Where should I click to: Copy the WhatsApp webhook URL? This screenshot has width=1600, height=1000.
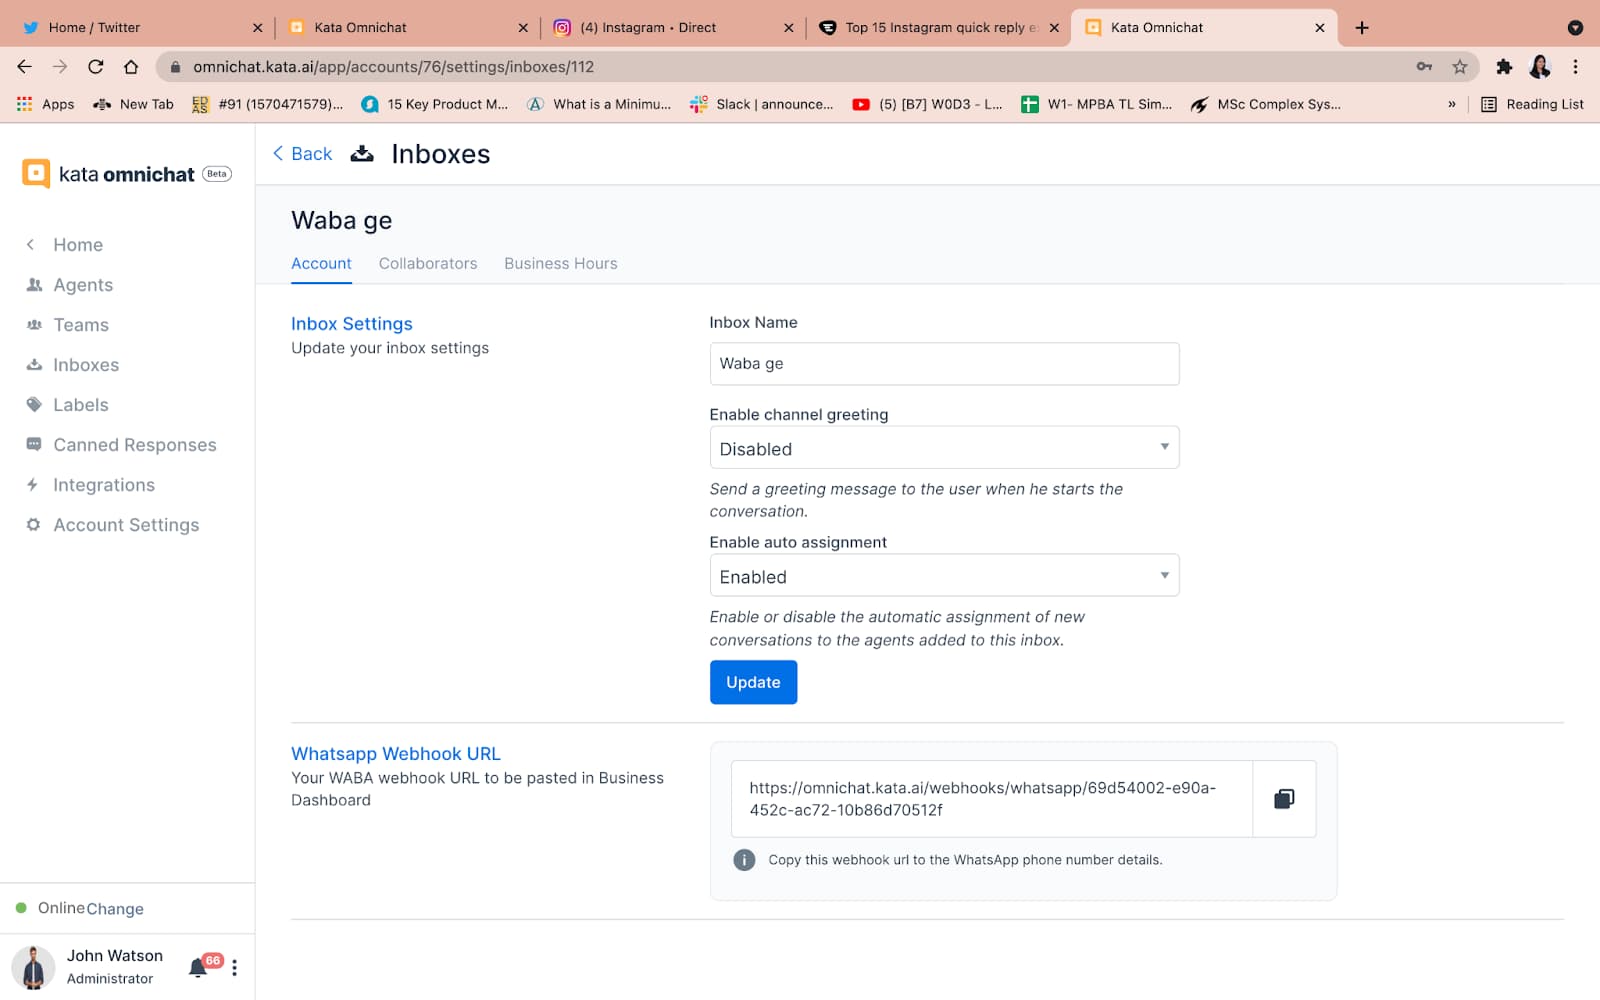point(1284,799)
